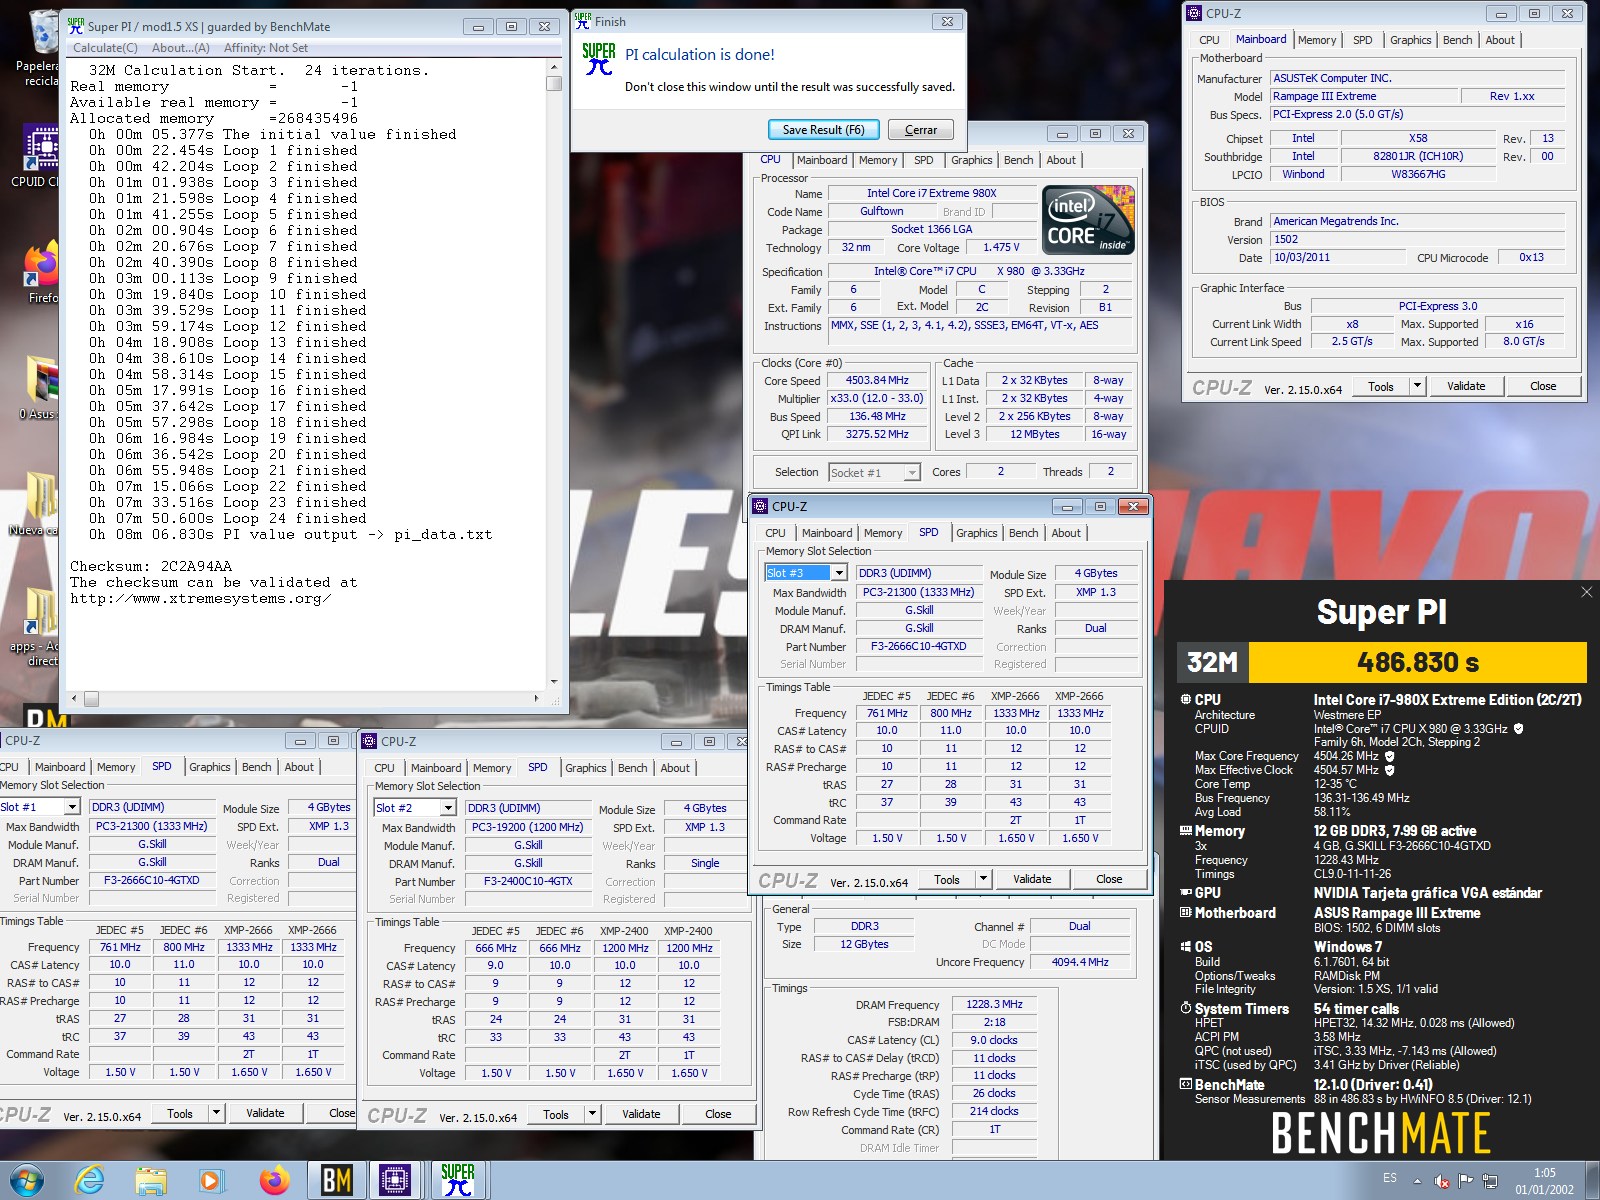Open Memory tab in Slot #1 CPU-Z window
This screenshot has height=1200, width=1600.
coord(116,767)
